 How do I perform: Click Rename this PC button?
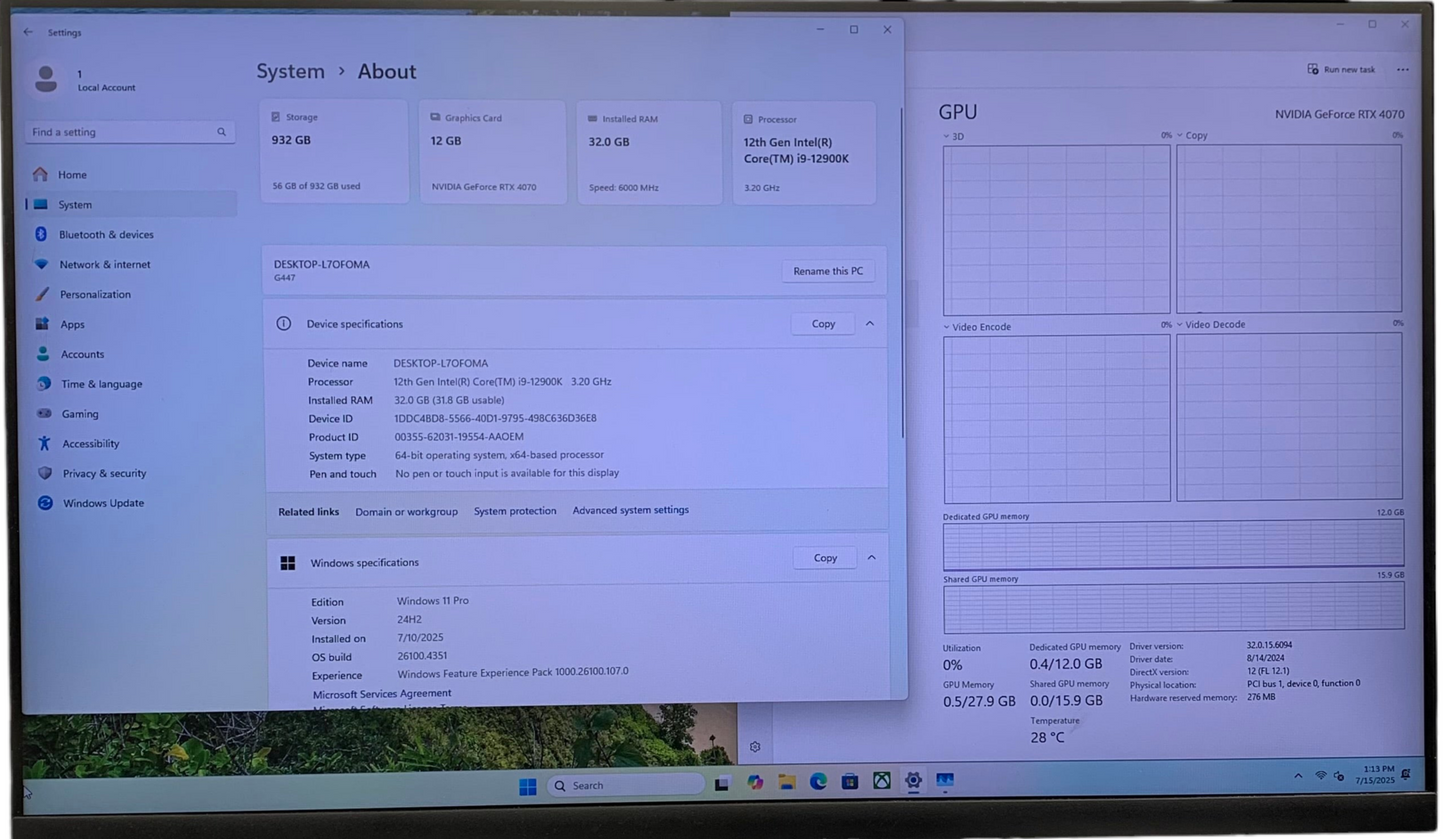click(x=828, y=271)
